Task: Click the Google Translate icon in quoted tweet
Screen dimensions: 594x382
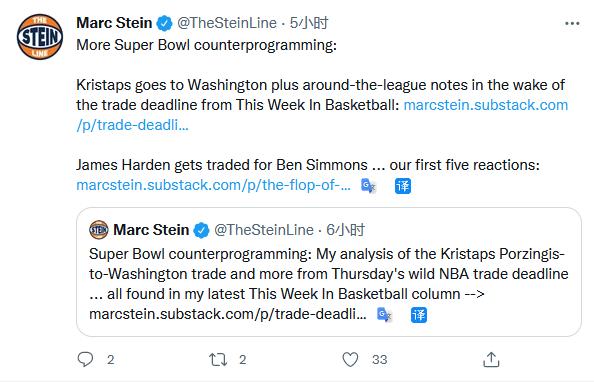Action: [x=384, y=315]
